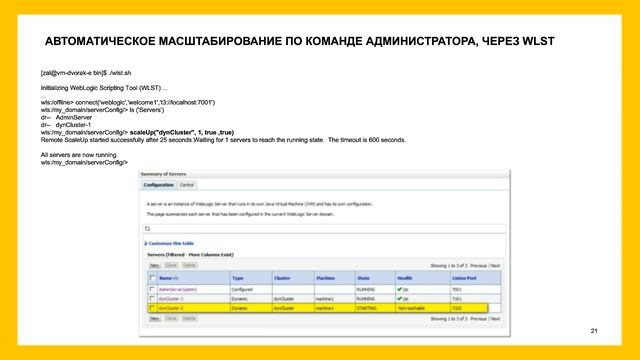This screenshot has width=640, height=360.
Task: Click the Clone button below the servers table
Action: (x=171, y=318)
